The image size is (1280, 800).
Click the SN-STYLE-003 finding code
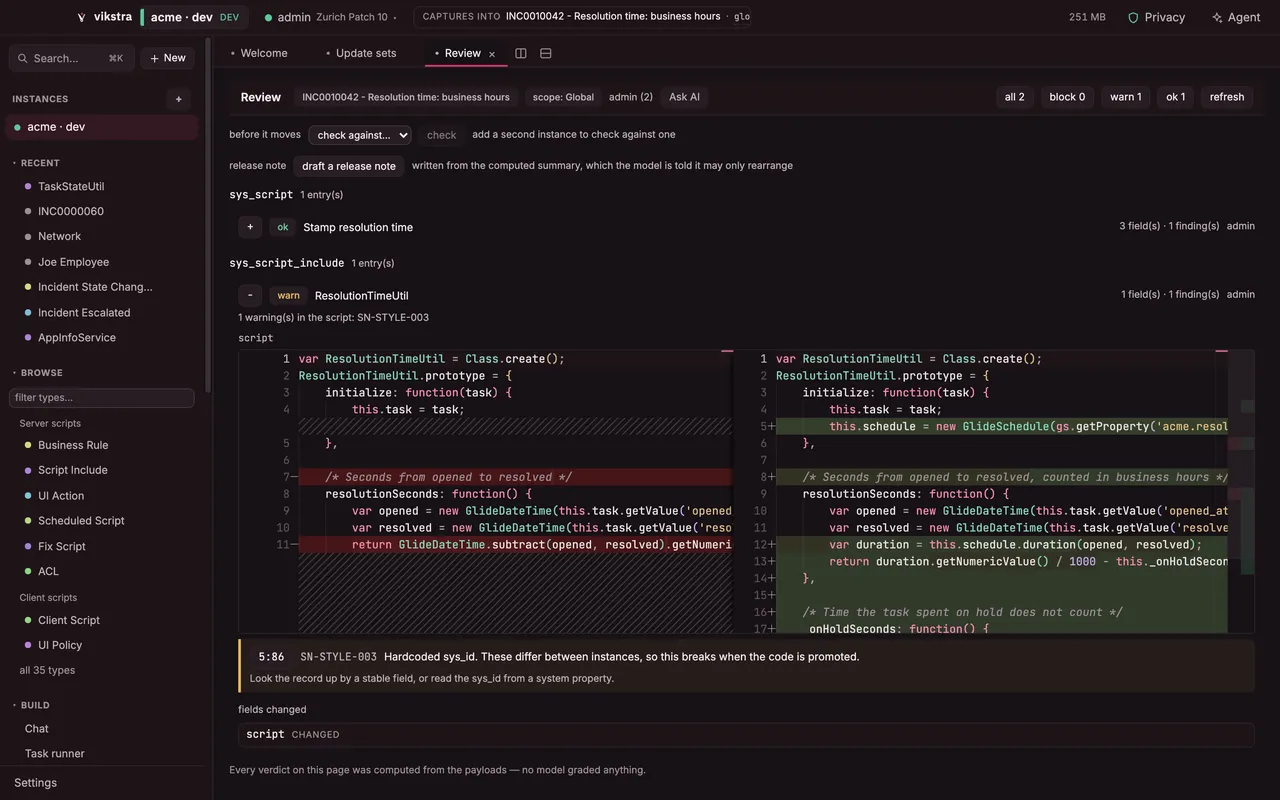339,657
